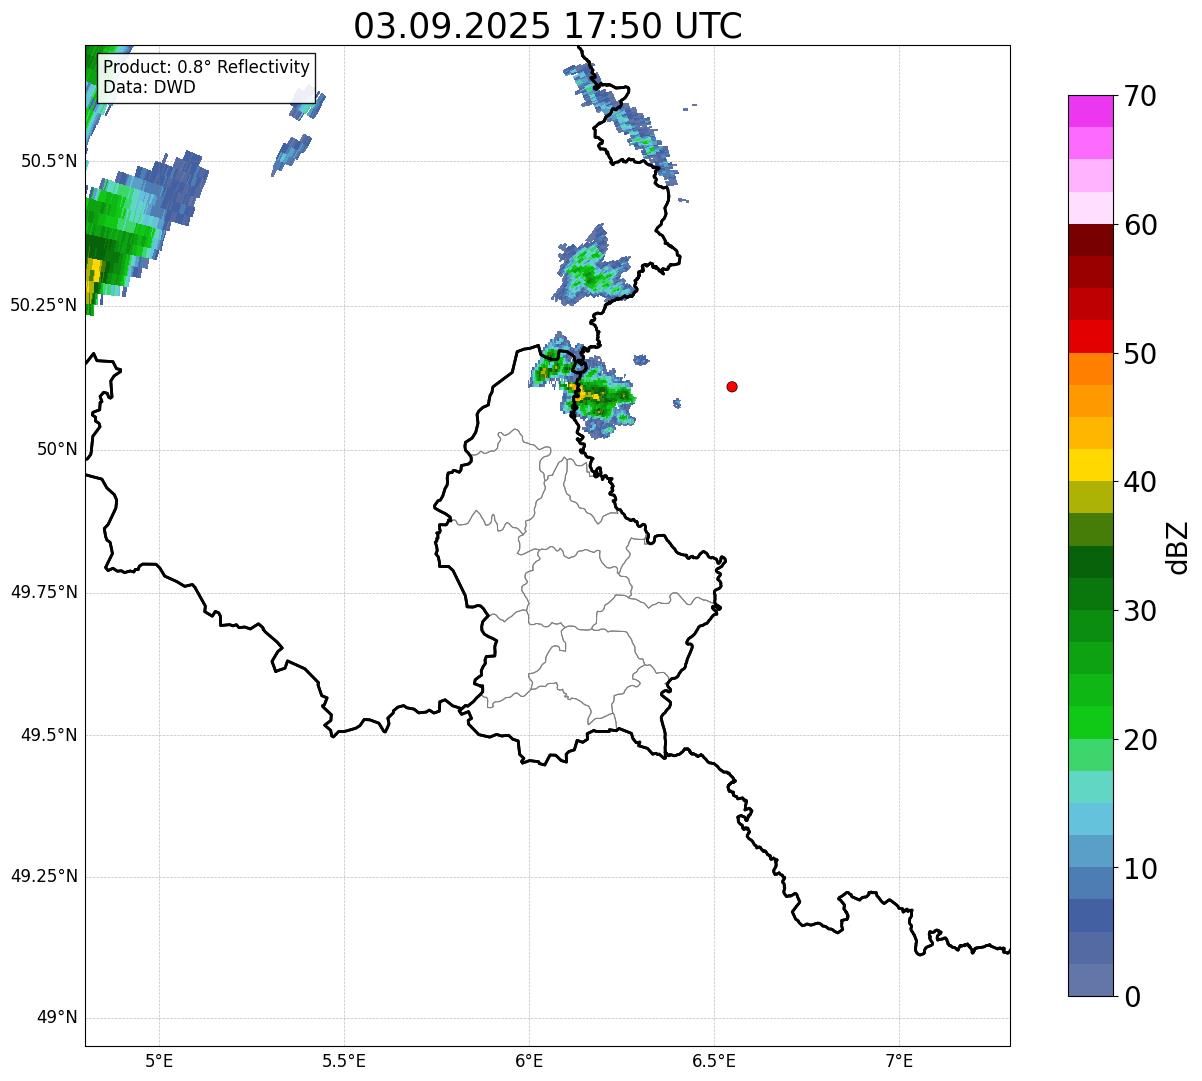The height and width of the screenshot is (1081, 1202).
Task: Click the elongated echo band near 50.55°N 6.3°E
Action: 622,125
